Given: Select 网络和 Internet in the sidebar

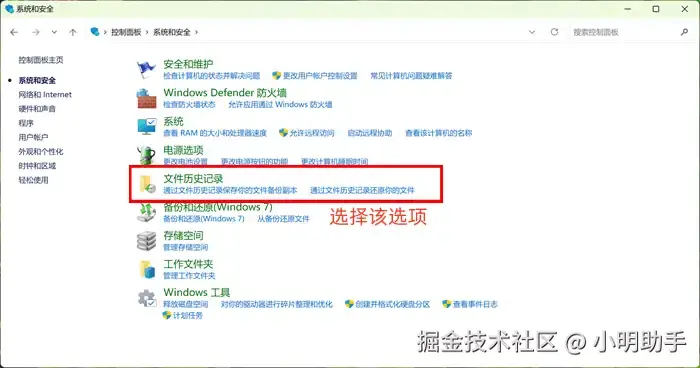Looking at the screenshot, I should tap(45, 95).
